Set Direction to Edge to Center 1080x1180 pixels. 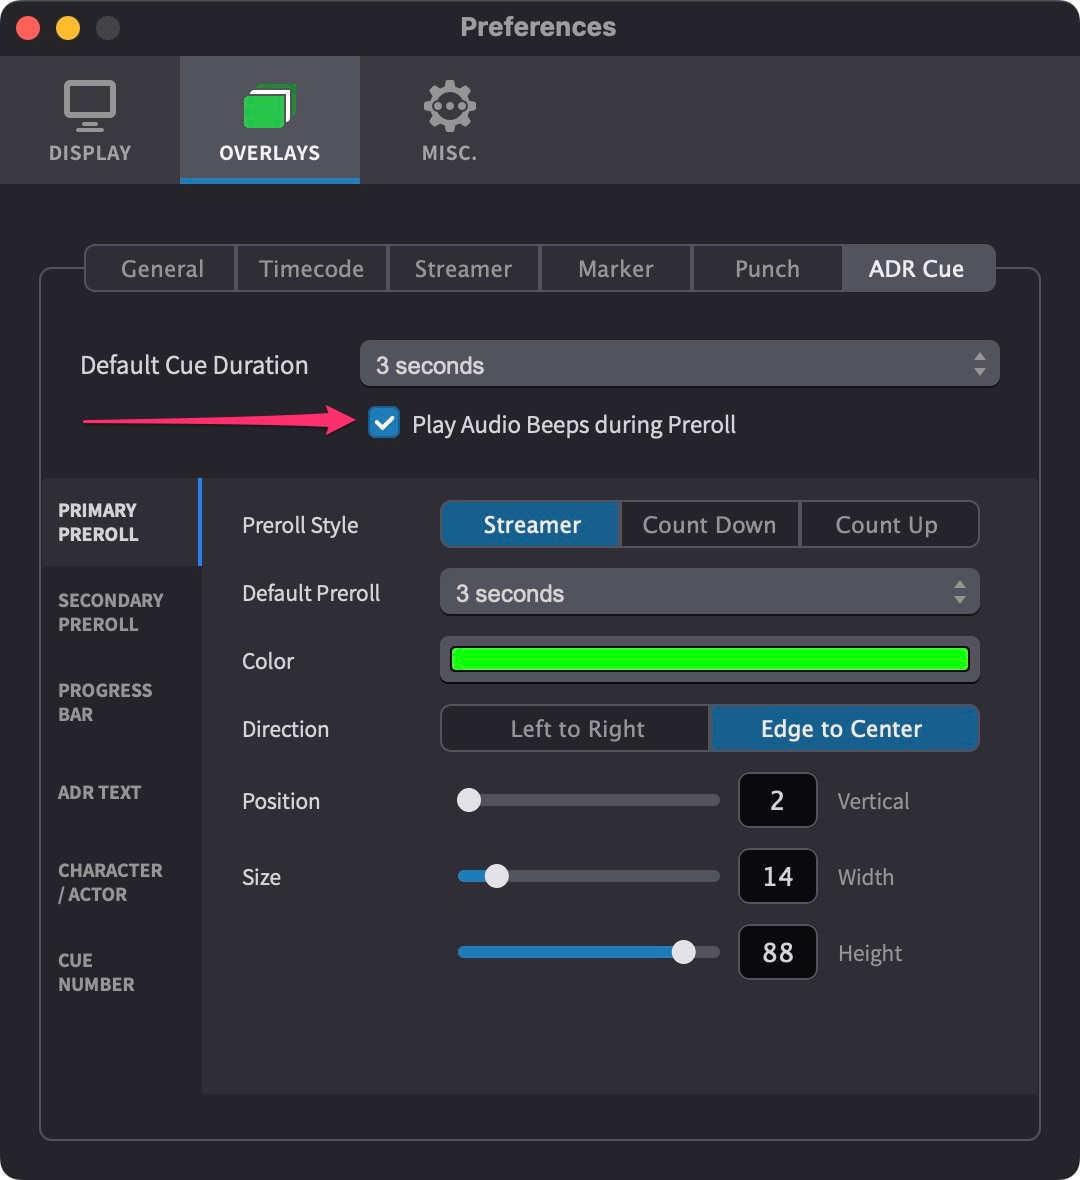pyautogui.click(x=844, y=728)
